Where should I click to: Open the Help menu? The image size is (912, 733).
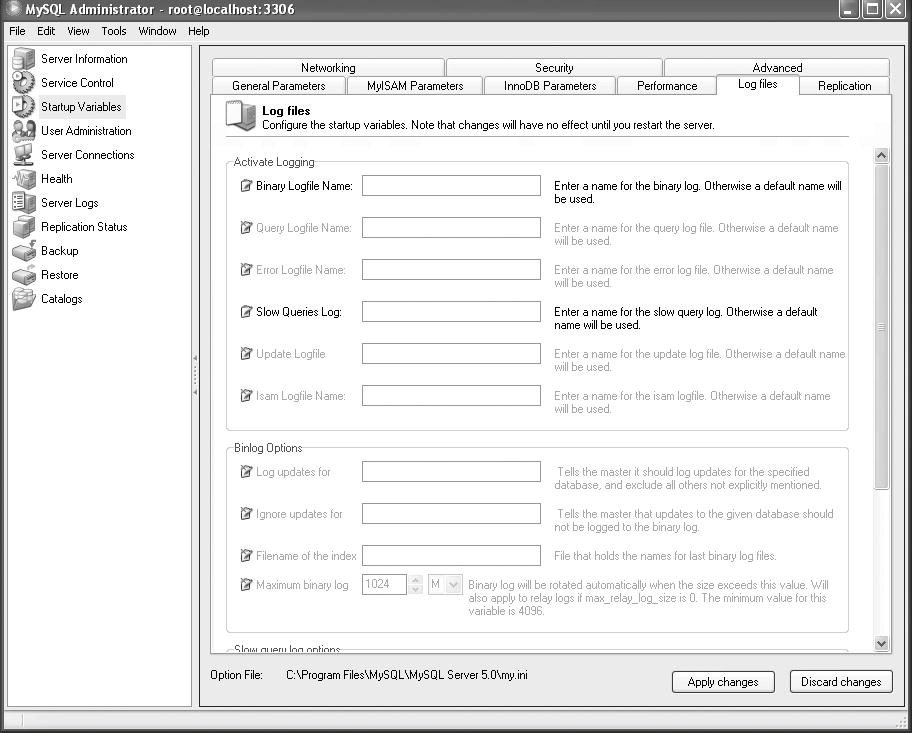[198, 31]
